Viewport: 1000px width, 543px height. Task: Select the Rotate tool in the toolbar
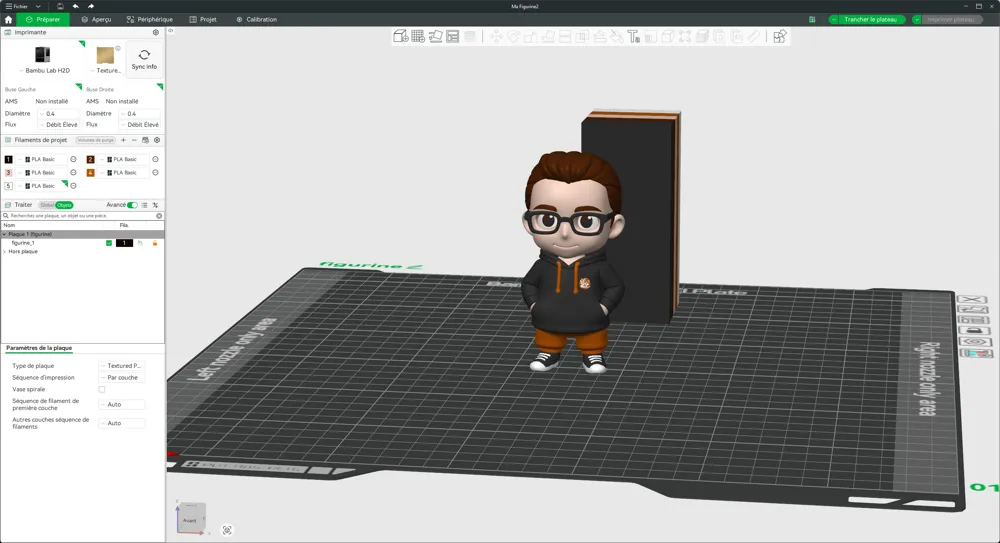pos(513,36)
